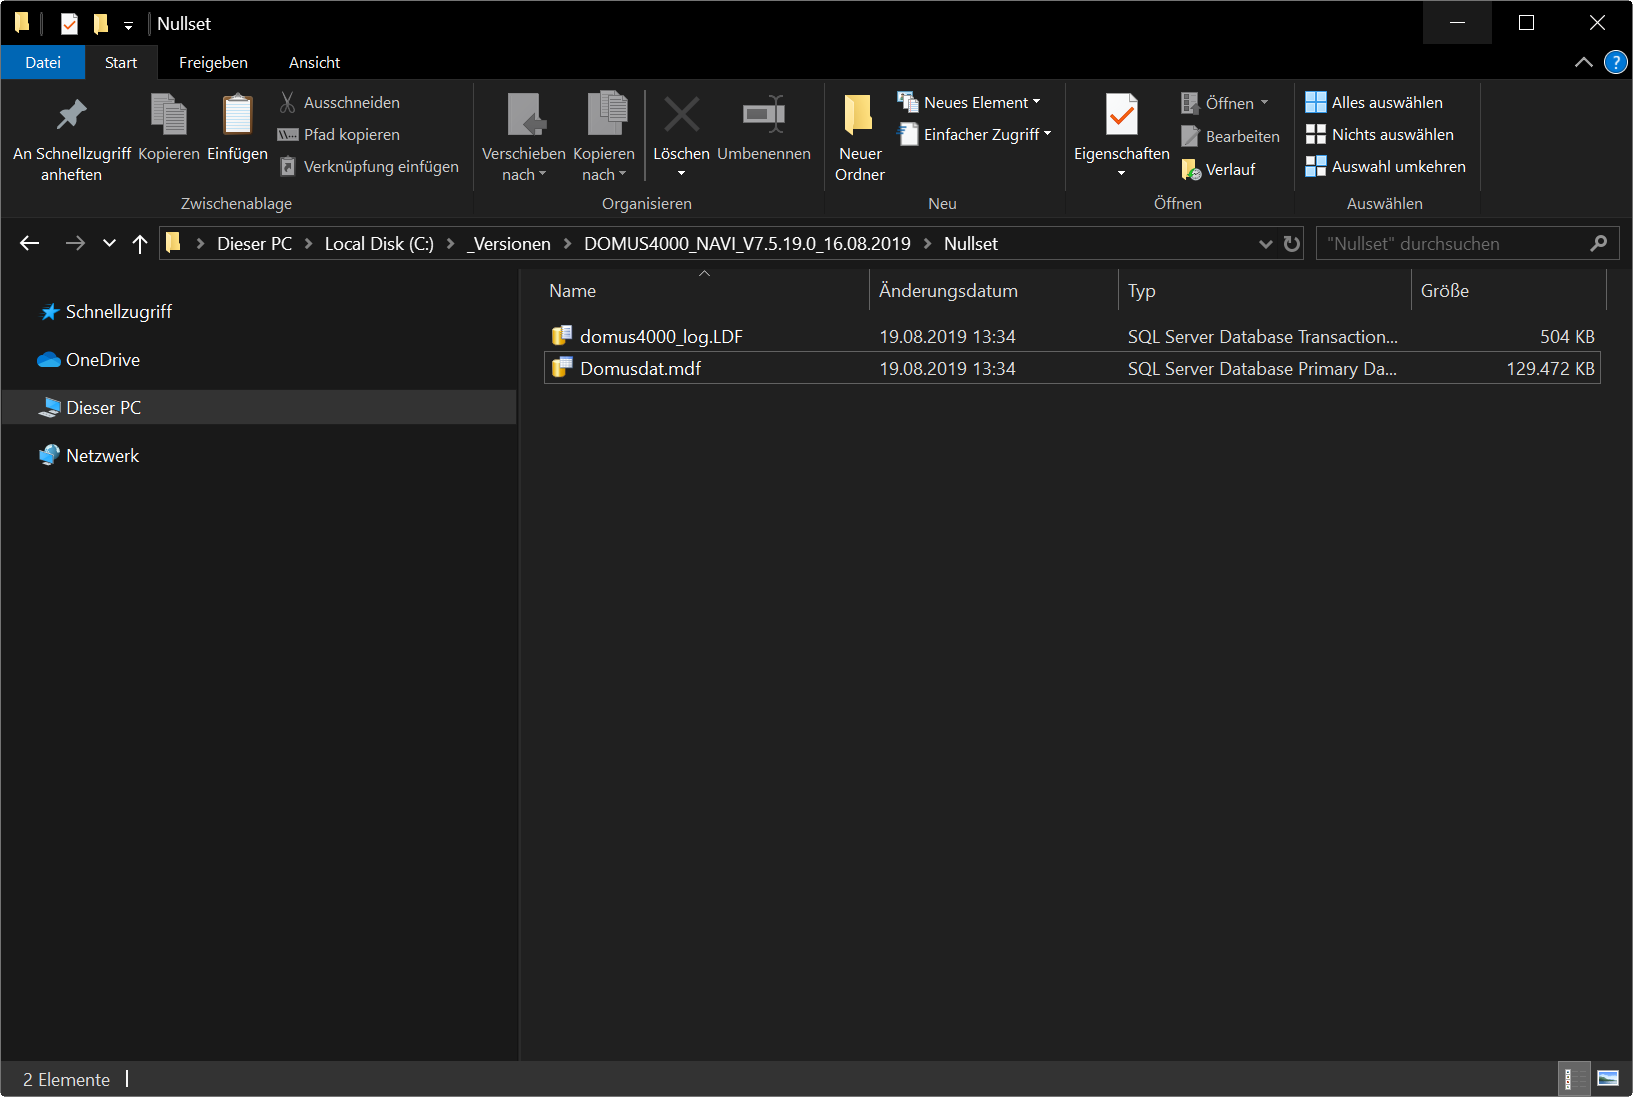Expand the address bar history dropdown

point(1265,243)
